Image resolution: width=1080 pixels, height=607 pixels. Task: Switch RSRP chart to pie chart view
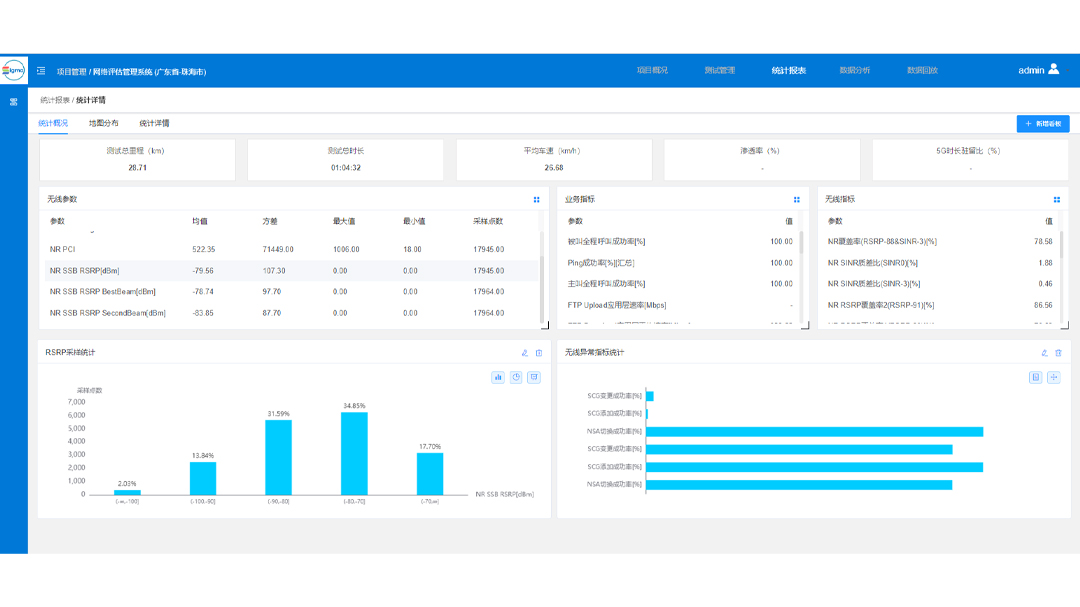point(516,377)
